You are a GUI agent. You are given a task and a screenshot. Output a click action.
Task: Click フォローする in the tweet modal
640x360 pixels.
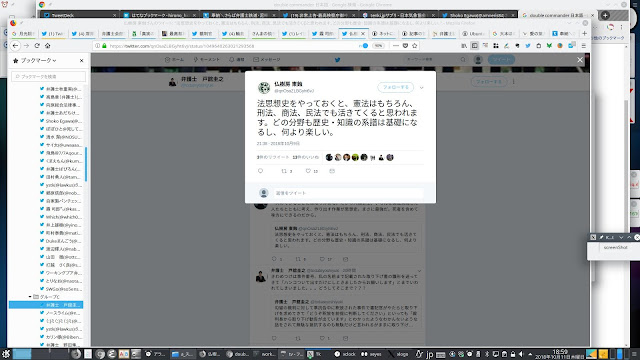coord(396,87)
